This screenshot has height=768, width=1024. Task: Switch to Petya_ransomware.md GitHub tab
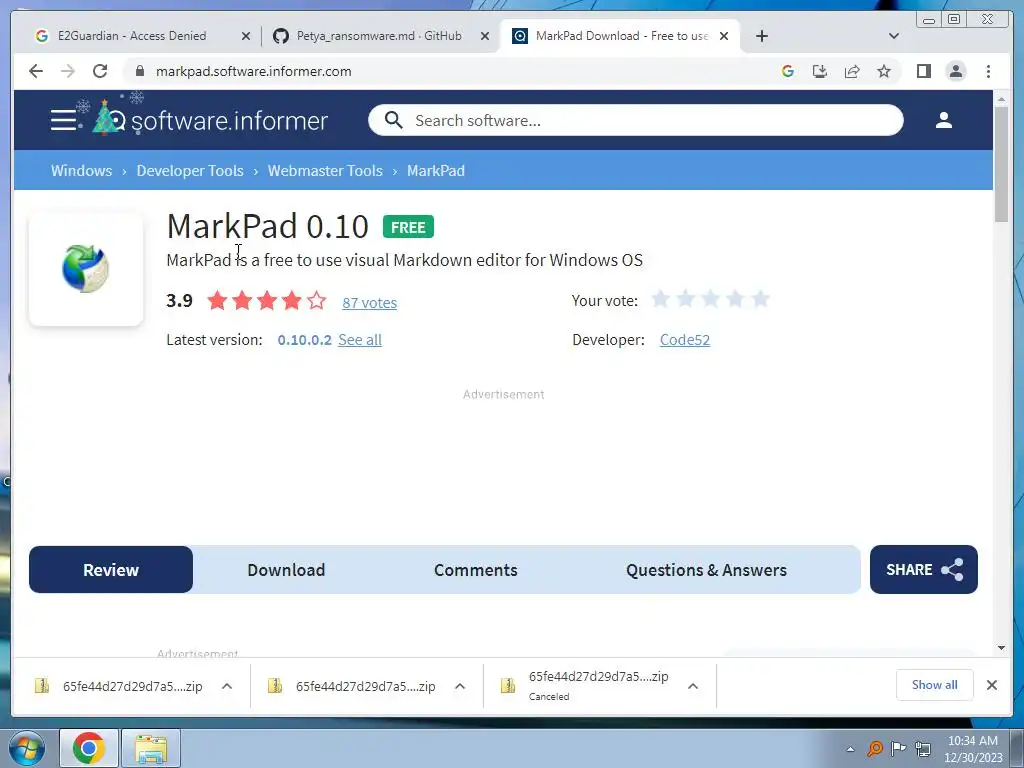(379, 36)
